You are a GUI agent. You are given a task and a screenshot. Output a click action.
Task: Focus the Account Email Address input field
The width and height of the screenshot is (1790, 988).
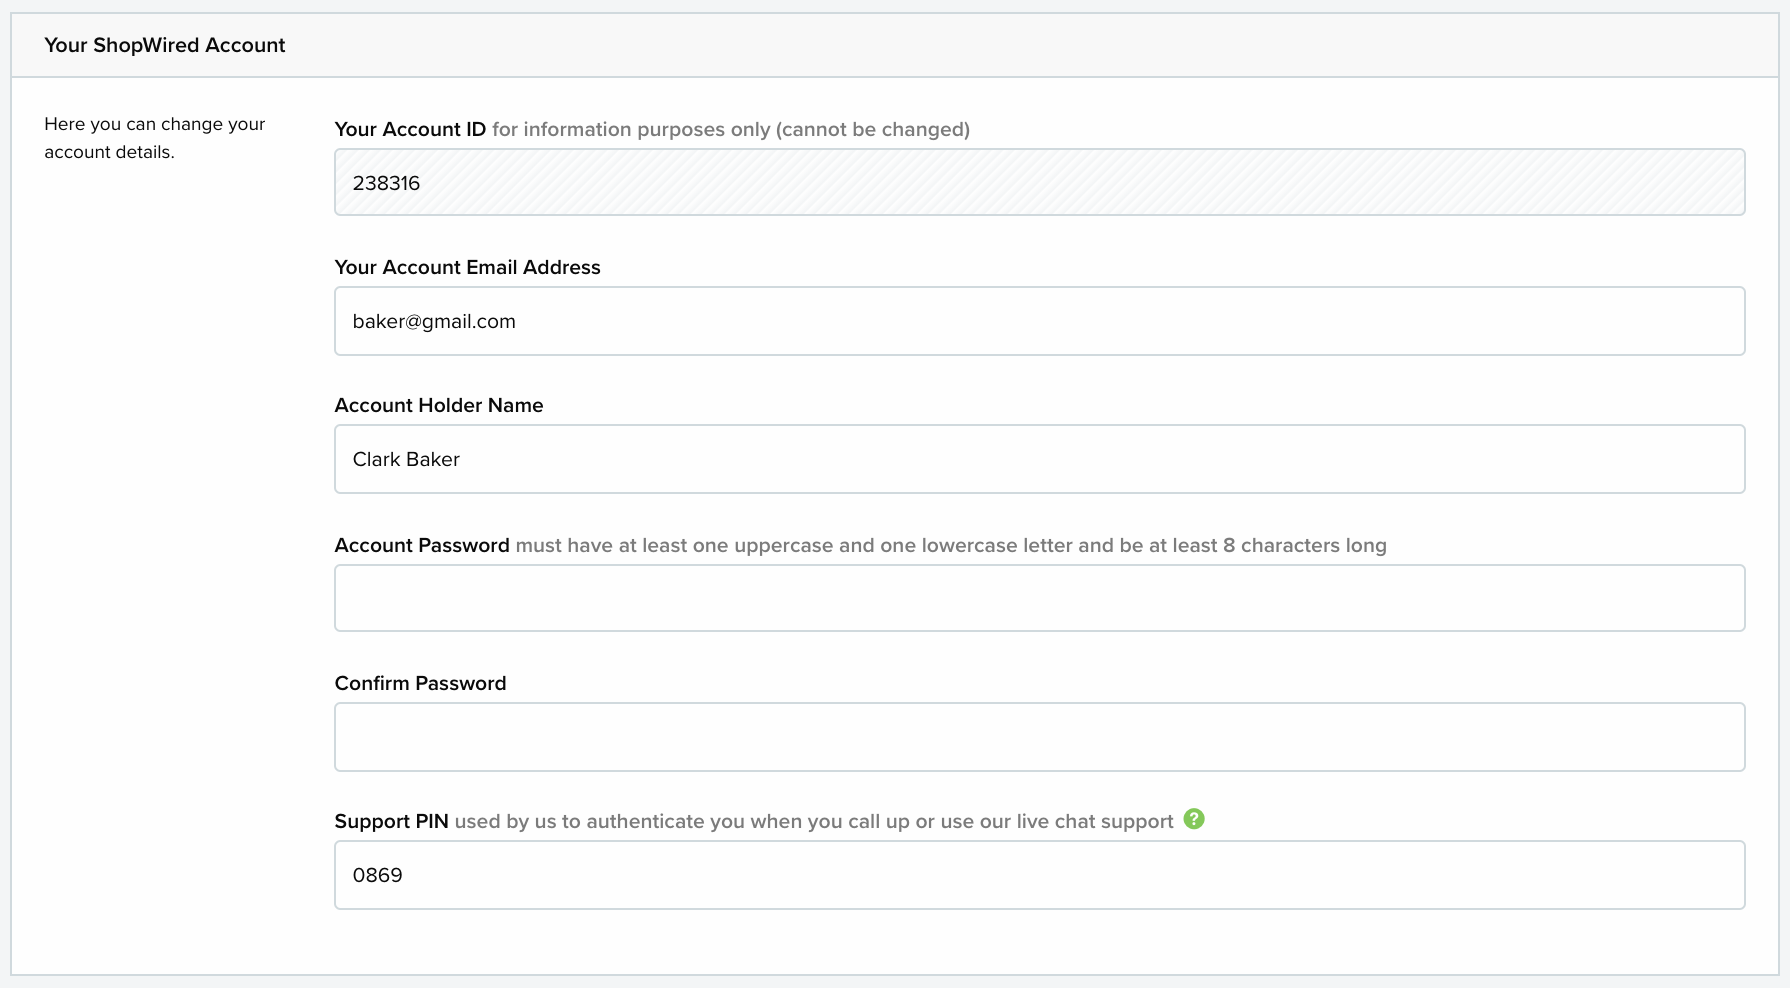1040,321
